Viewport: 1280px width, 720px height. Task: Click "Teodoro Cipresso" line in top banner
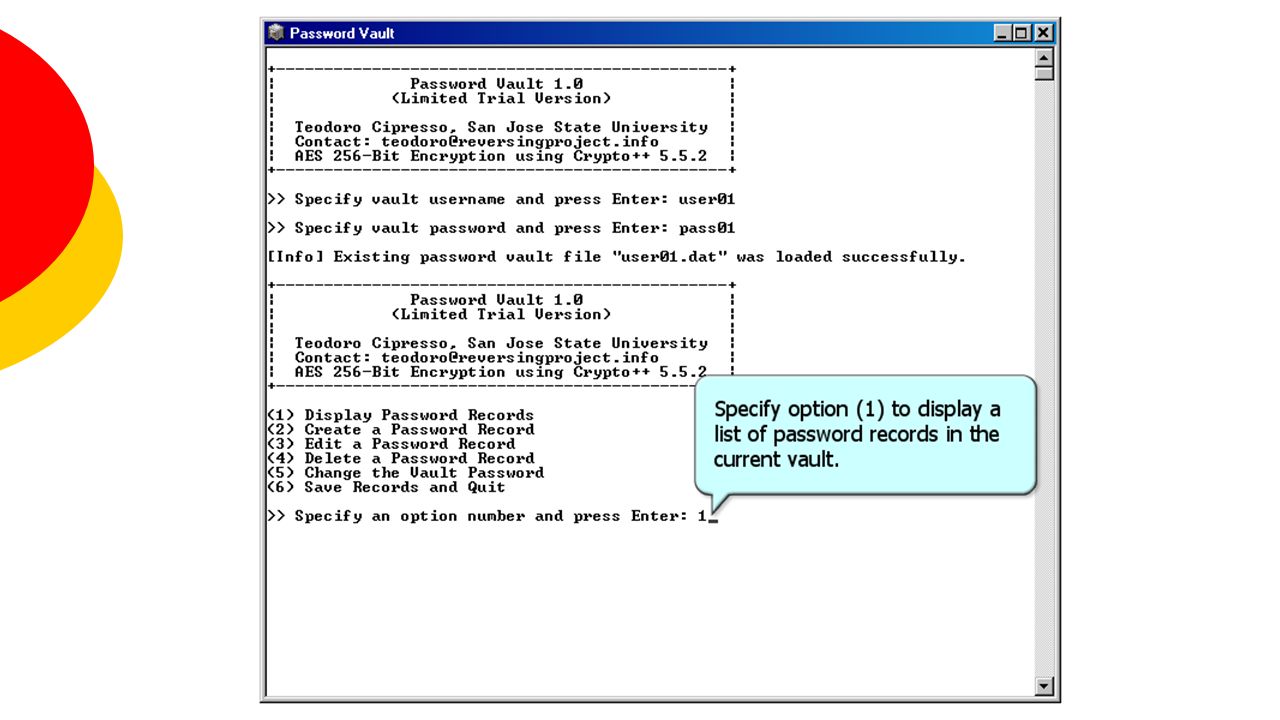(x=501, y=127)
